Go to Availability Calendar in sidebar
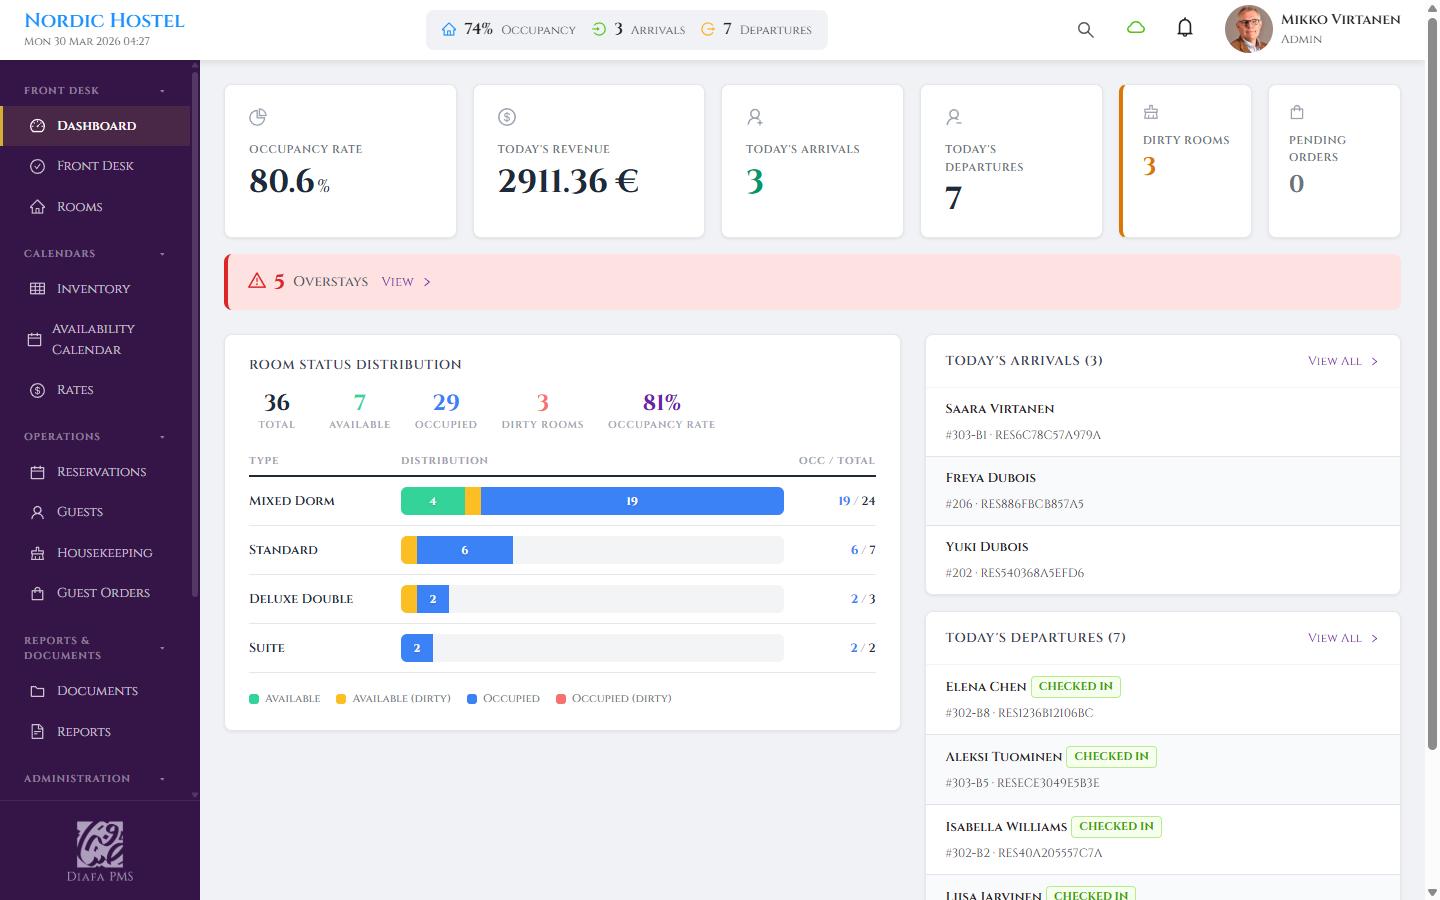Image resolution: width=1440 pixels, height=900 pixels. pos(93,339)
